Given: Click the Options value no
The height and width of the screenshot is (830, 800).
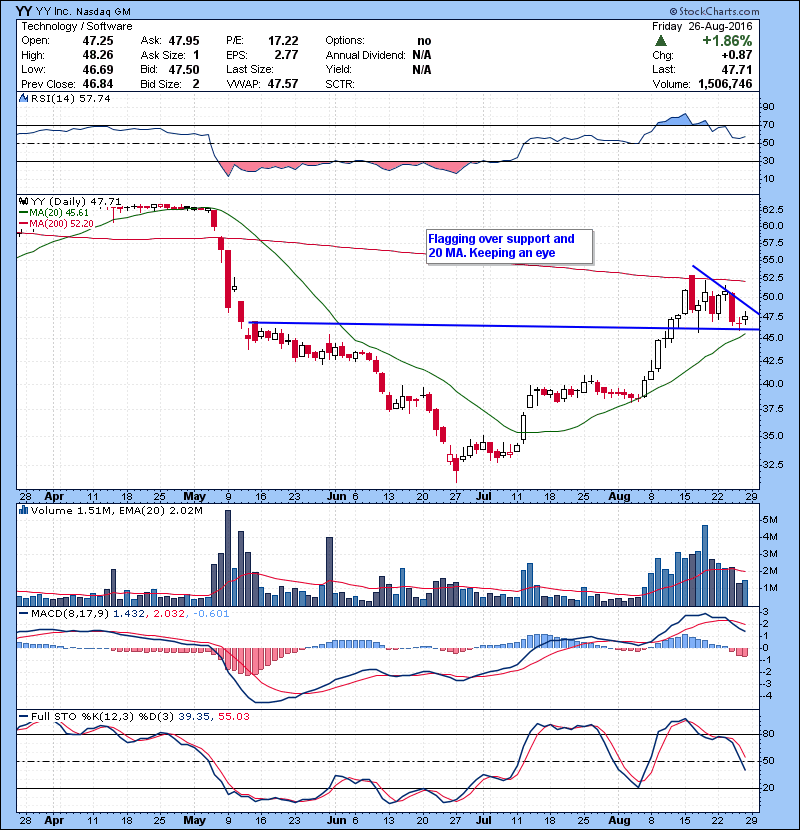Looking at the screenshot, I should [x=424, y=41].
